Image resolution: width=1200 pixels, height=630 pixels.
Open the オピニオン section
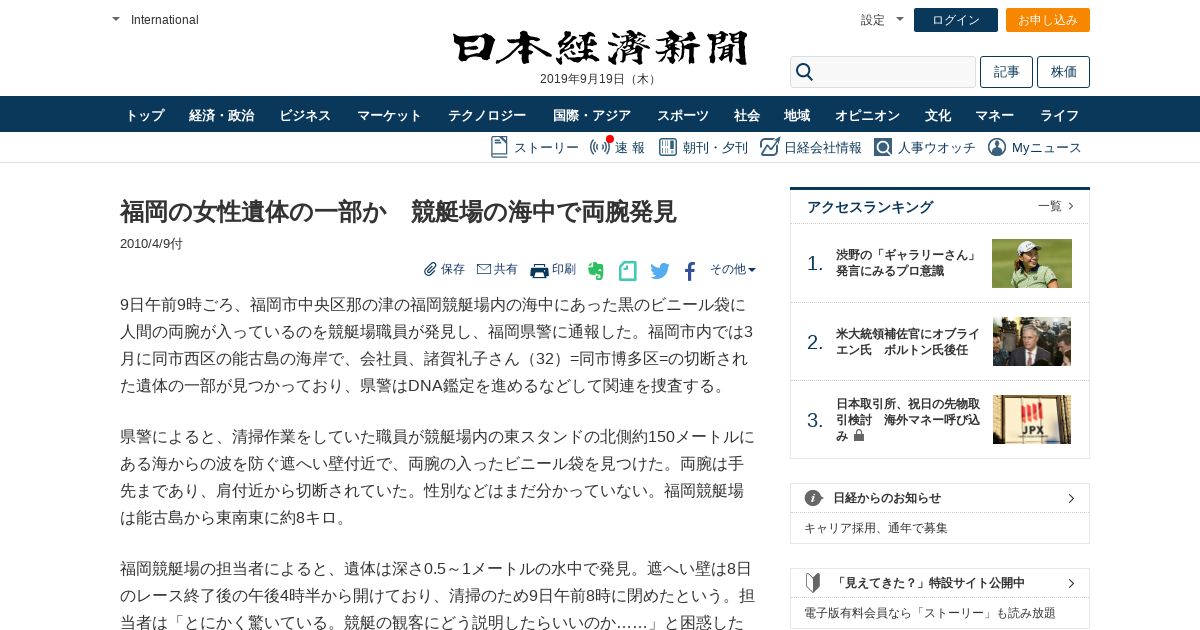click(868, 115)
